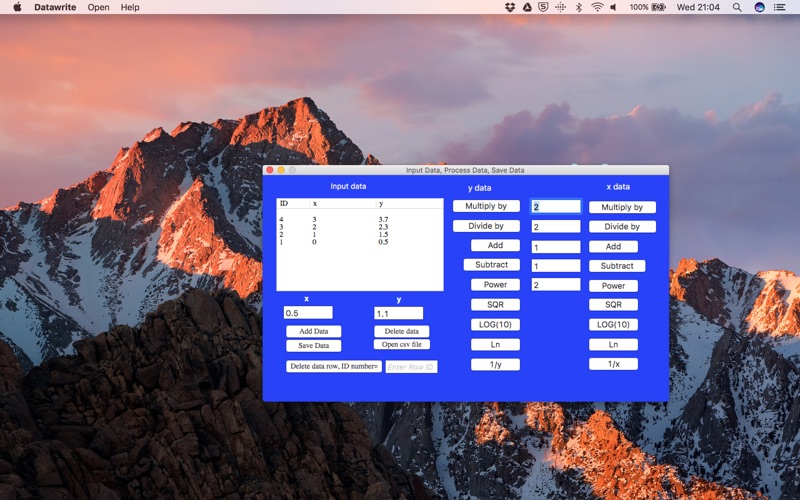
Task: Open Spotlight search in menu bar
Action: point(736,7)
